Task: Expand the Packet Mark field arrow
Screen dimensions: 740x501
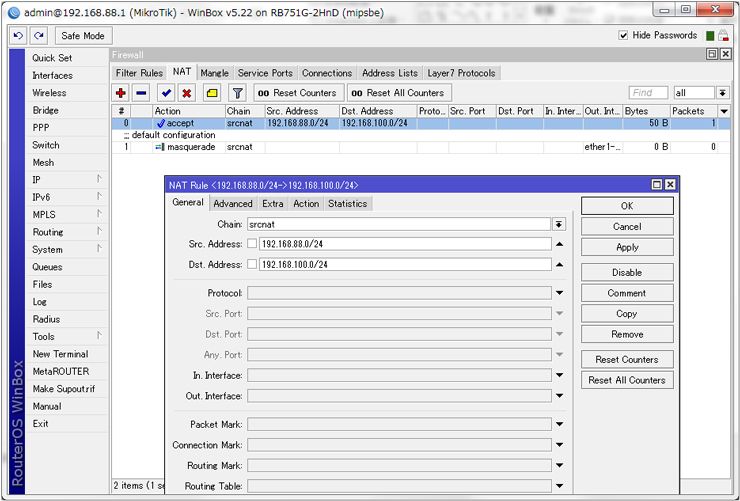Action: [x=559, y=424]
